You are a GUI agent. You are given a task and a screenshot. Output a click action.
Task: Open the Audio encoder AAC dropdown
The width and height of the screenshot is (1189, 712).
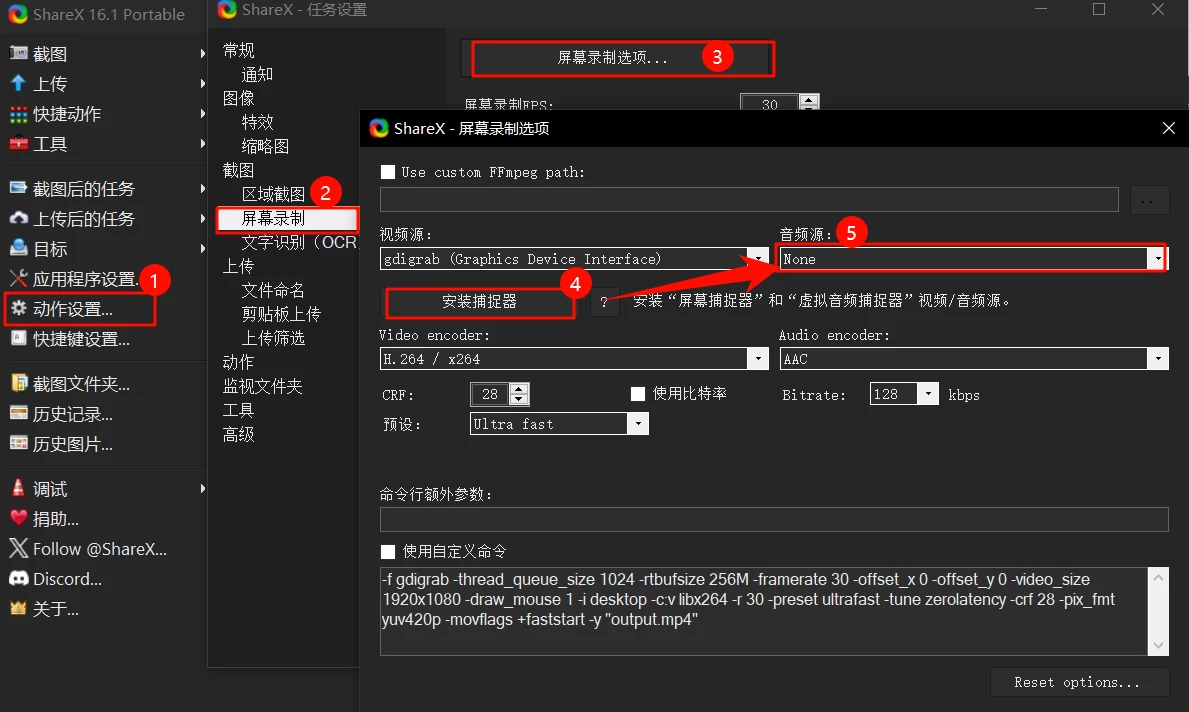point(1157,359)
